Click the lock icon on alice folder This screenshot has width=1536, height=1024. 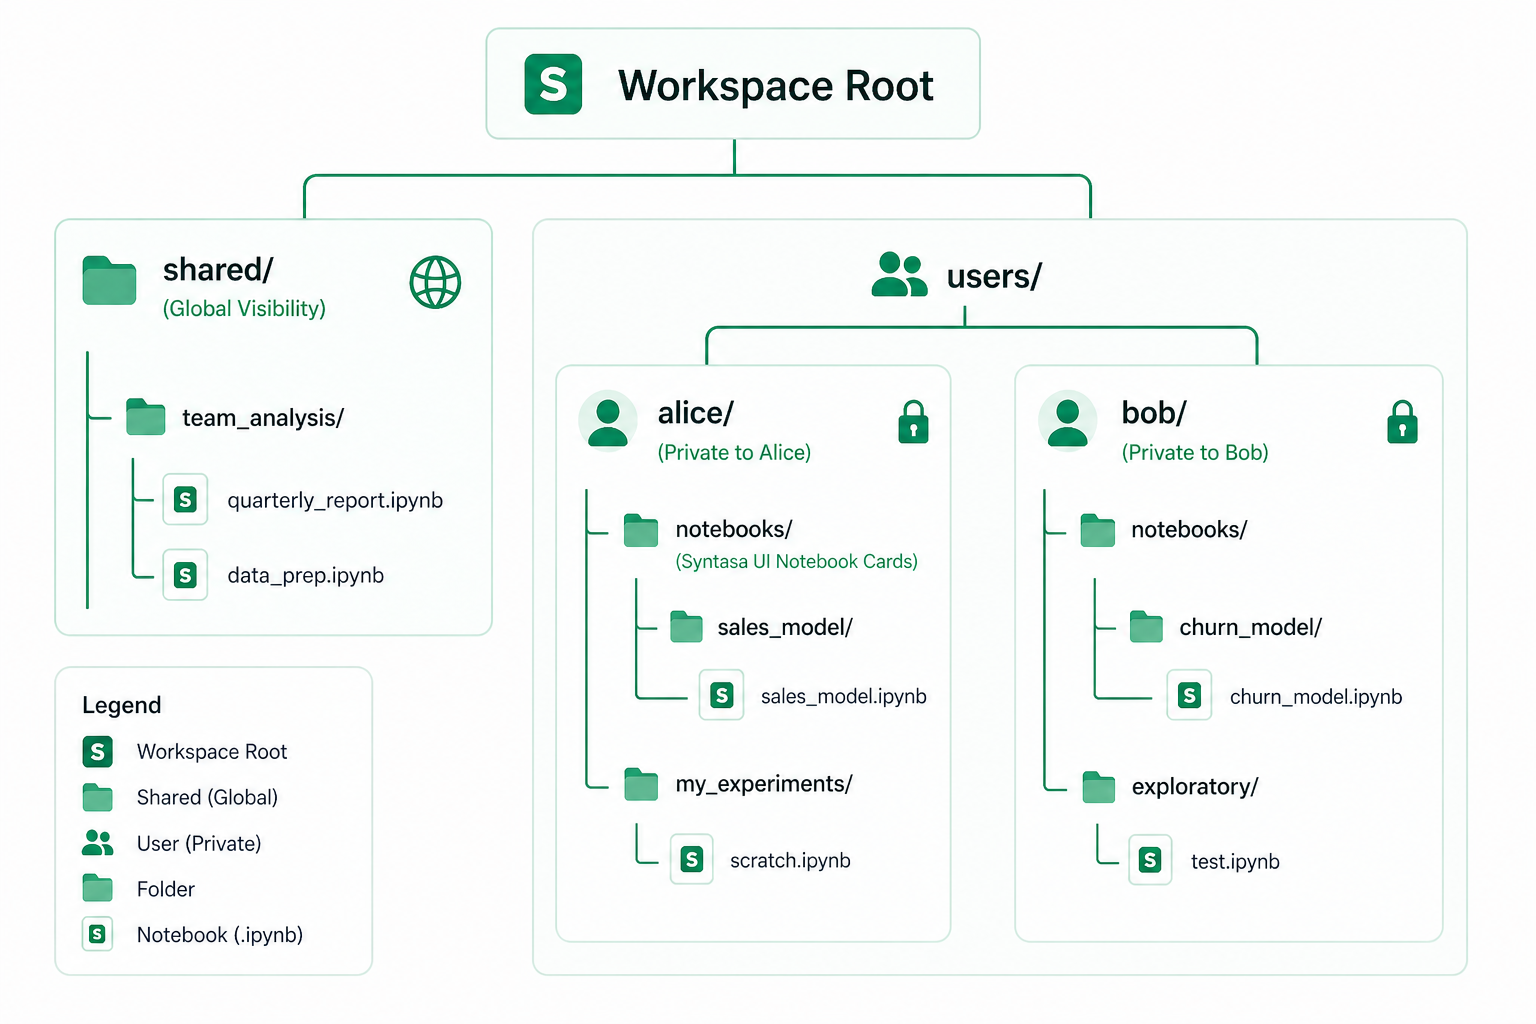[x=913, y=422]
